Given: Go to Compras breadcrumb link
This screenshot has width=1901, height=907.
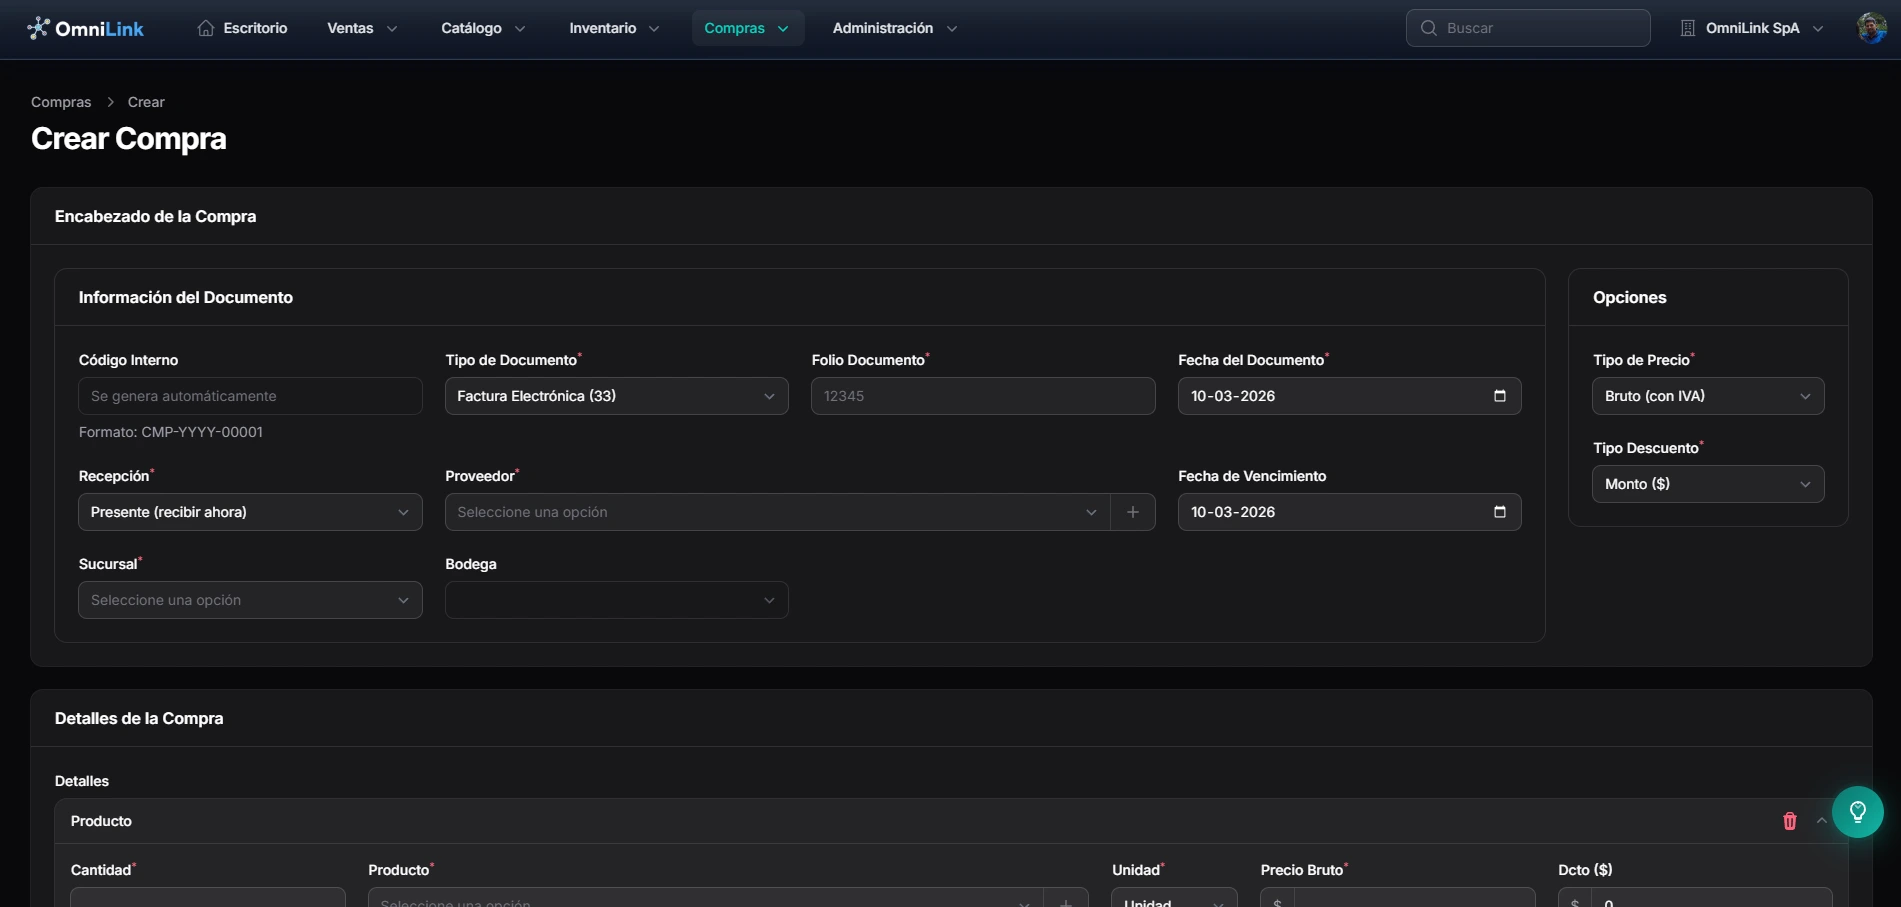Looking at the screenshot, I should (x=61, y=102).
